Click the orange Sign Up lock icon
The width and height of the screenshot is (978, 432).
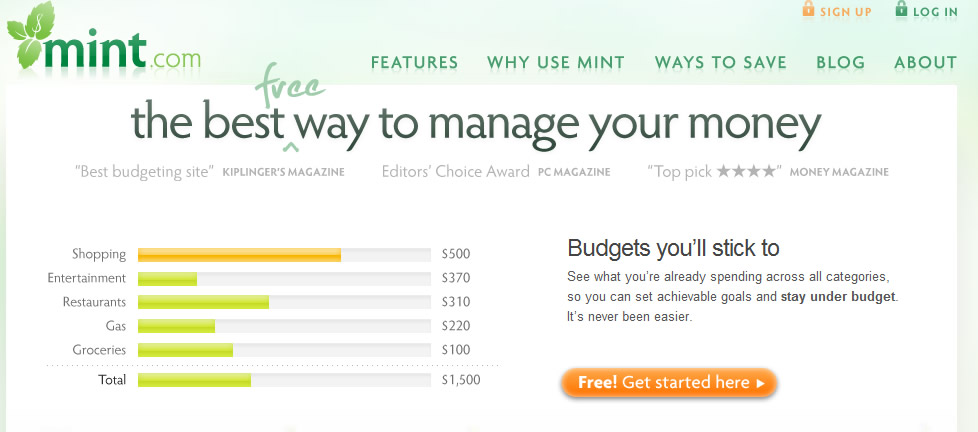click(808, 10)
